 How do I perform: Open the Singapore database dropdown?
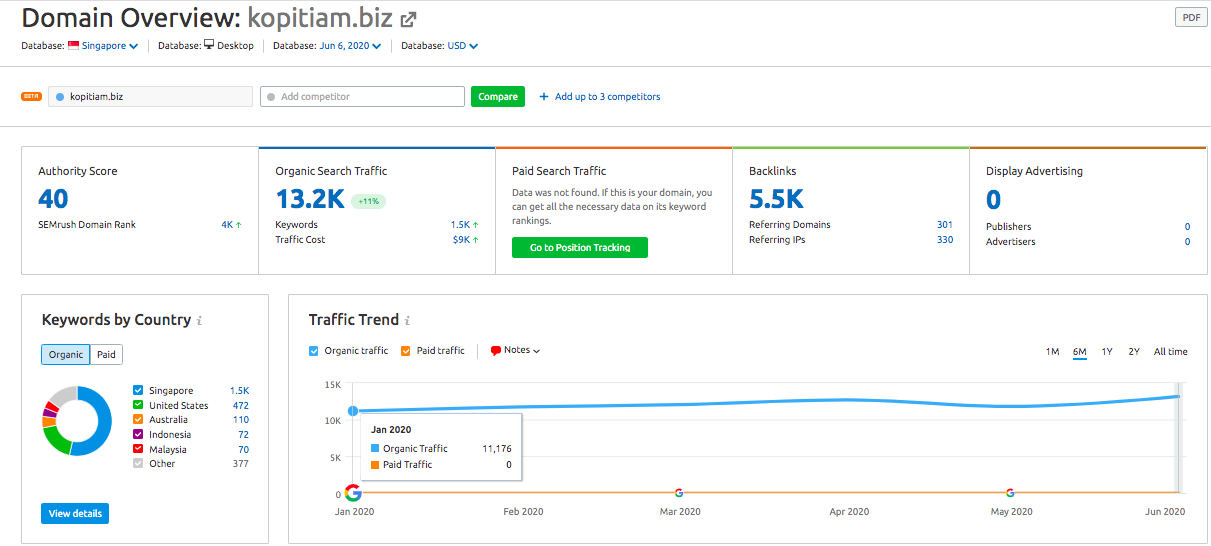(110, 46)
